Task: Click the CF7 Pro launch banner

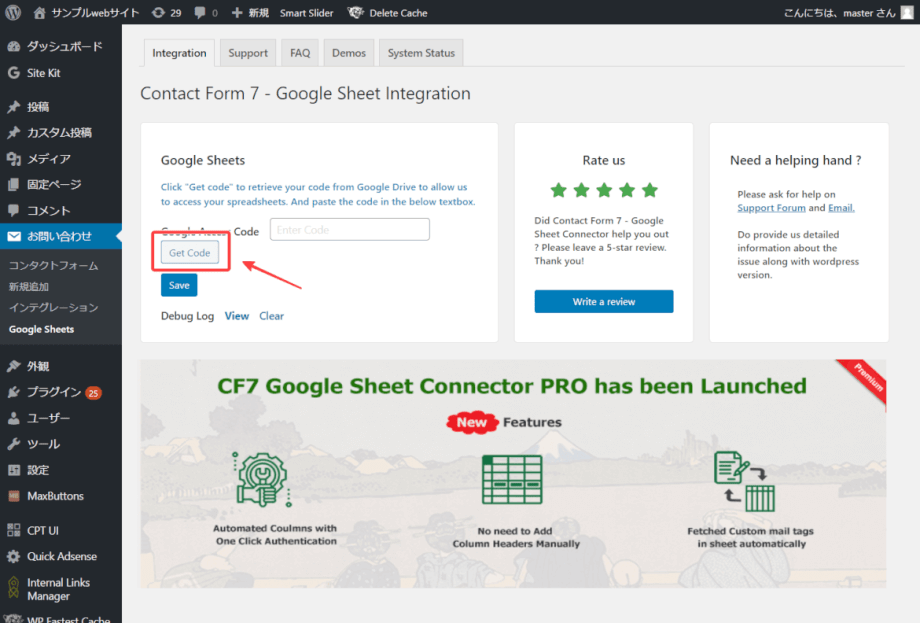Action: (x=513, y=474)
